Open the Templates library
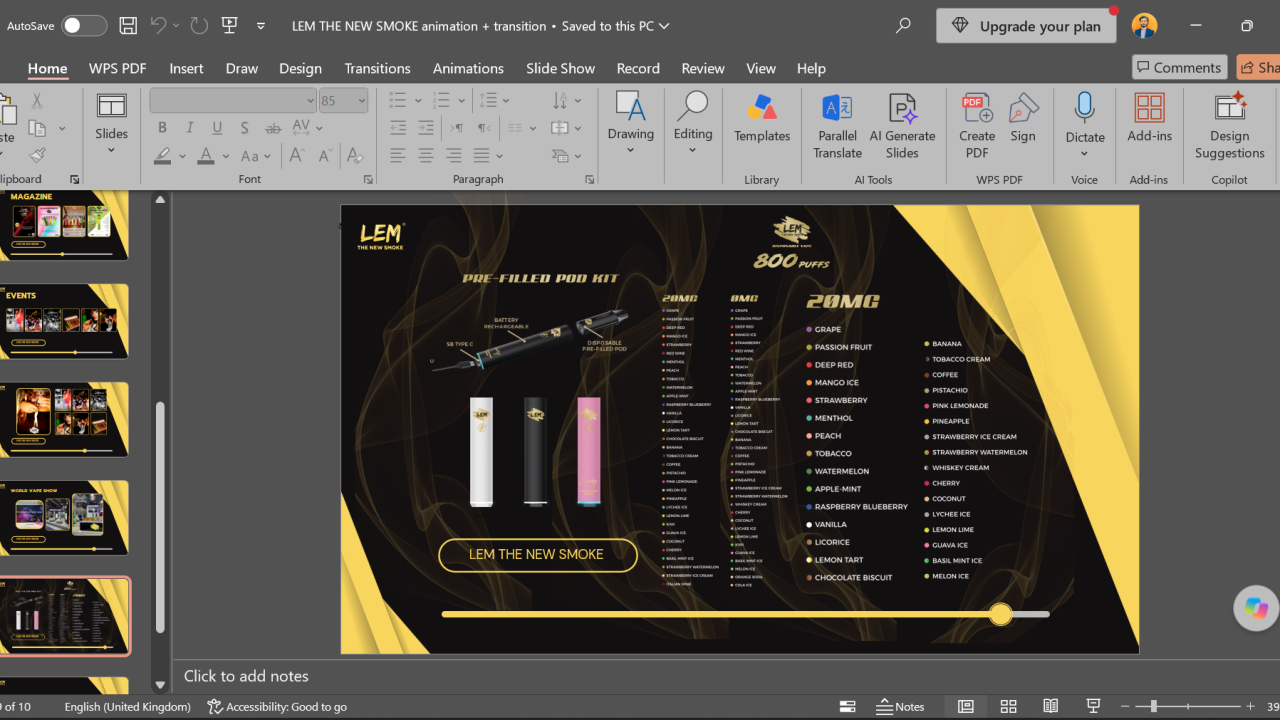Viewport: 1280px width, 720px height. click(x=762, y=120)
